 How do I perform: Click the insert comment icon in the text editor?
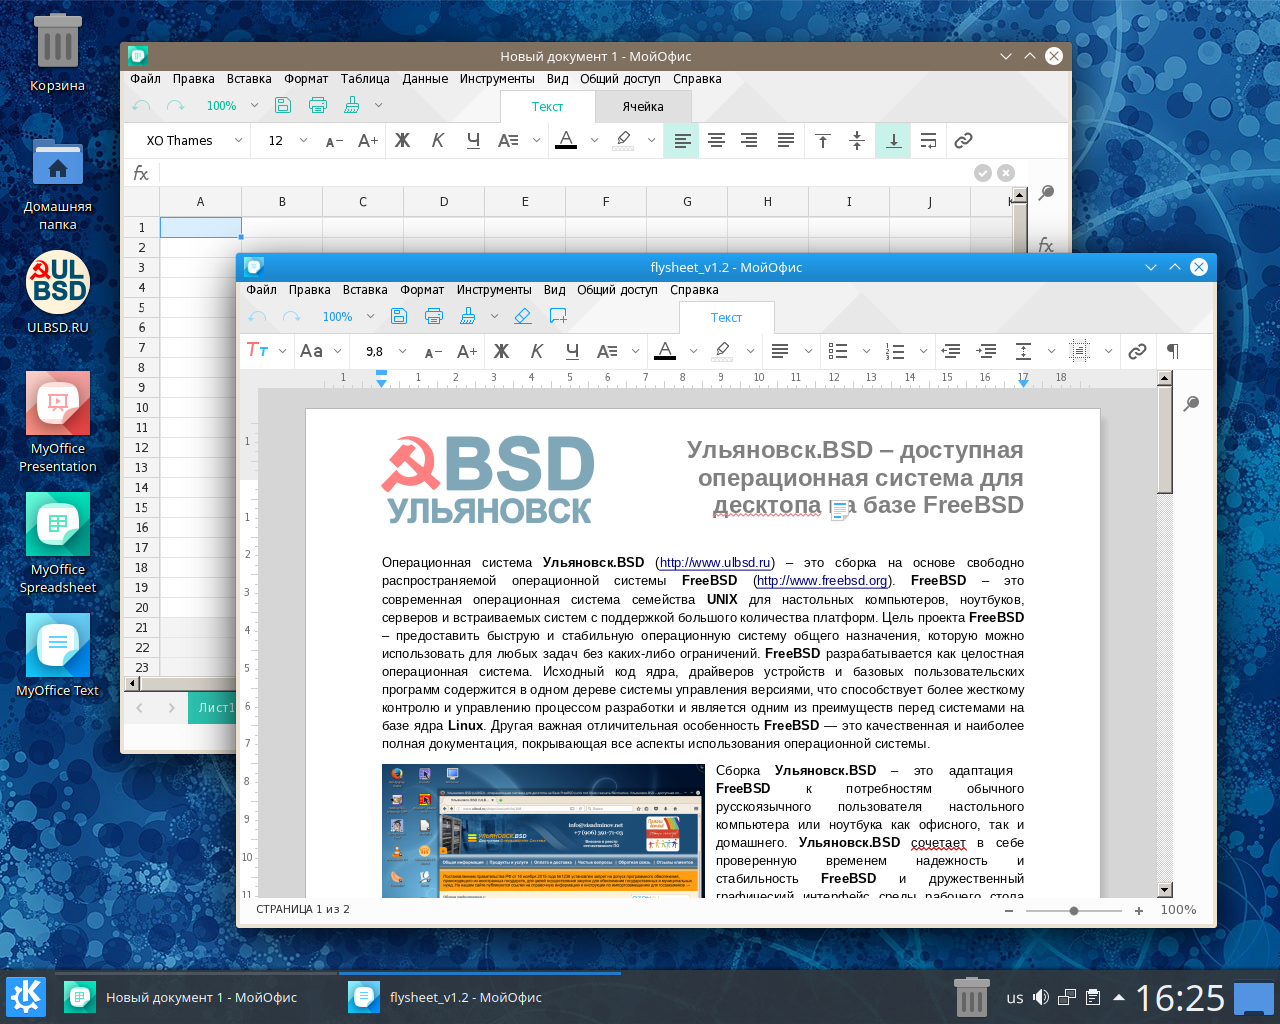pos(558,316)
